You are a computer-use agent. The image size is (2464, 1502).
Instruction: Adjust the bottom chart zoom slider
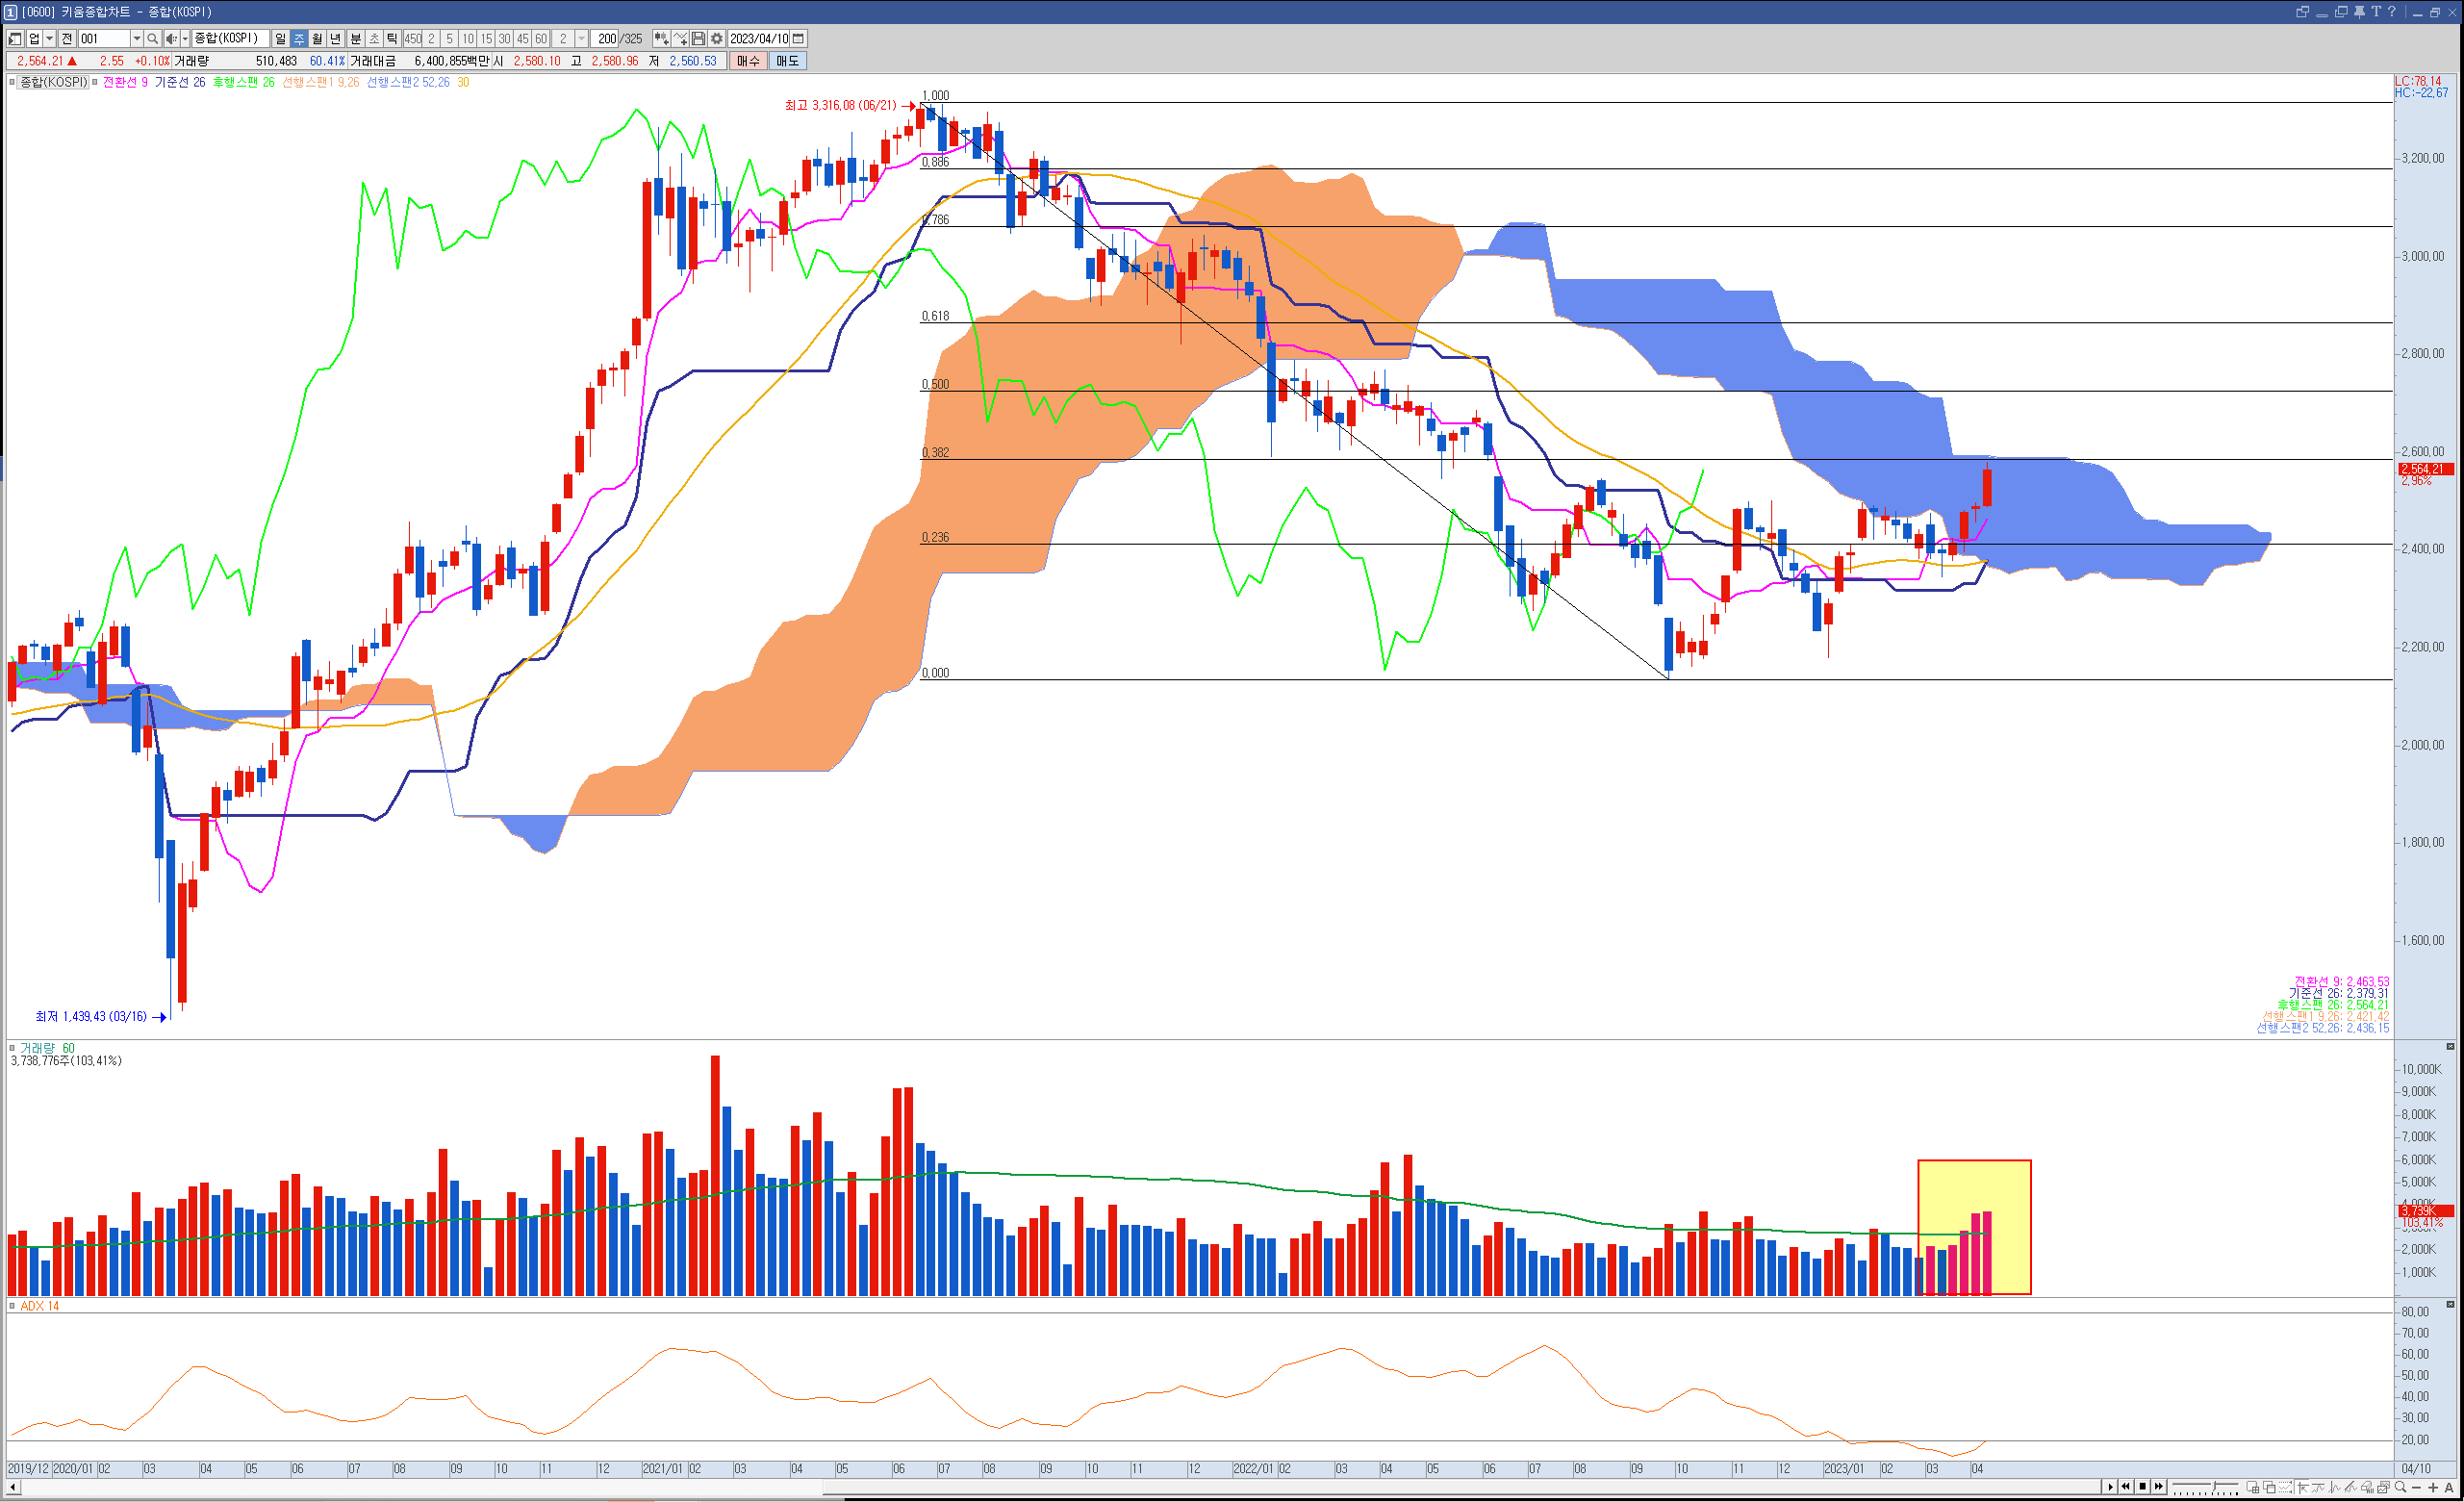click(x=2214, y=1486)
